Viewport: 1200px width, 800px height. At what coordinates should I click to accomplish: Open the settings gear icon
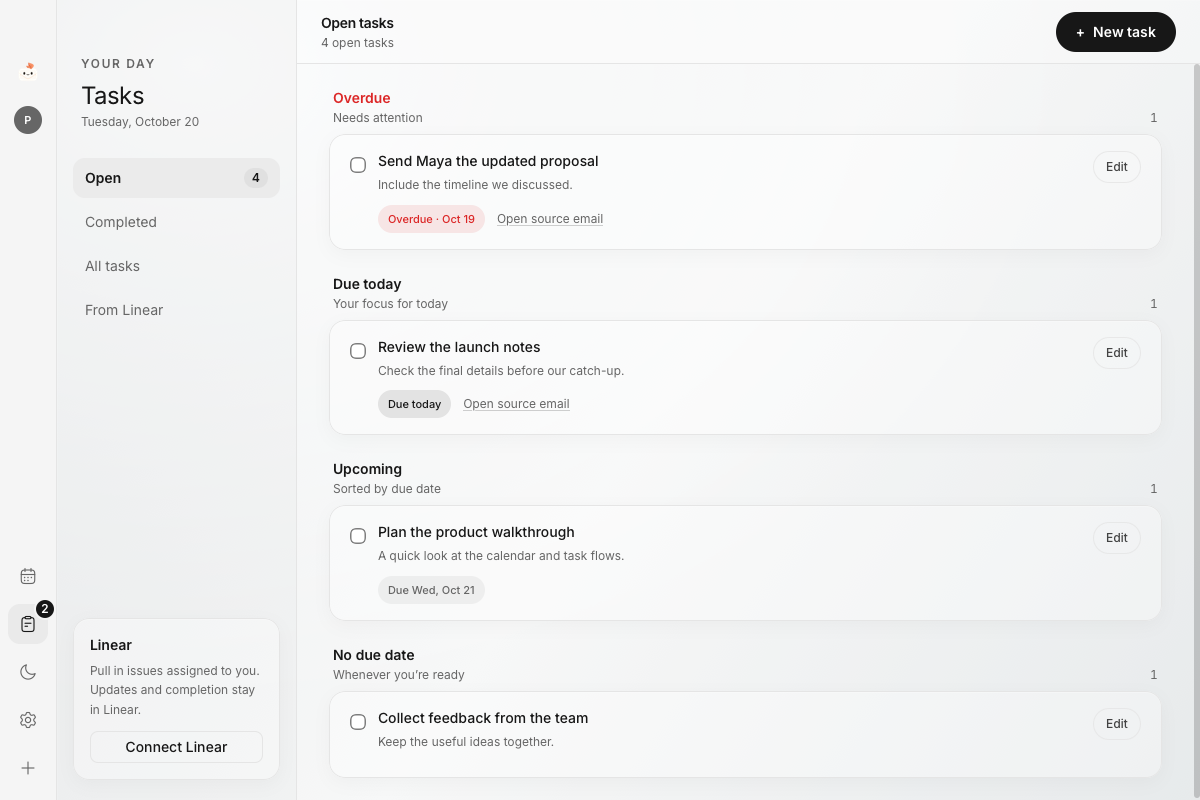point(28,720)
